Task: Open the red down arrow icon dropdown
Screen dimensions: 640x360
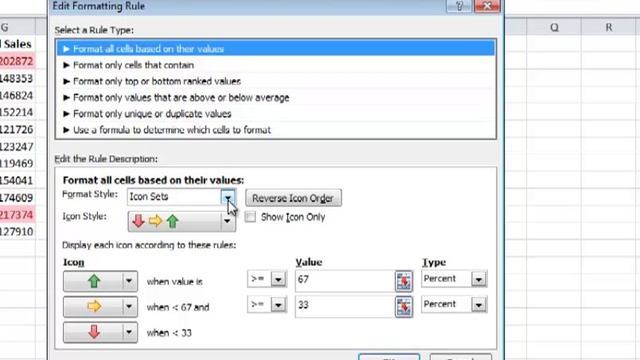Action: click(x=129, y=332)
